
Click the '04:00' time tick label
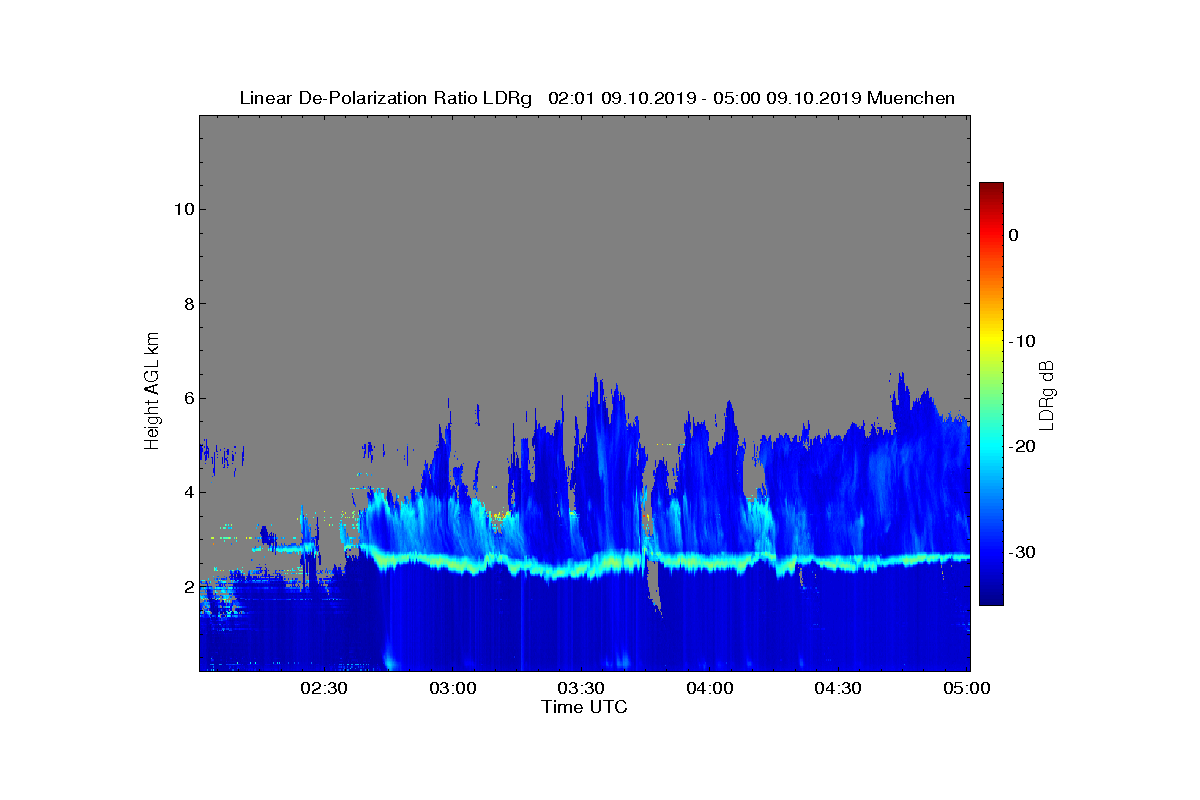point(710,688)
